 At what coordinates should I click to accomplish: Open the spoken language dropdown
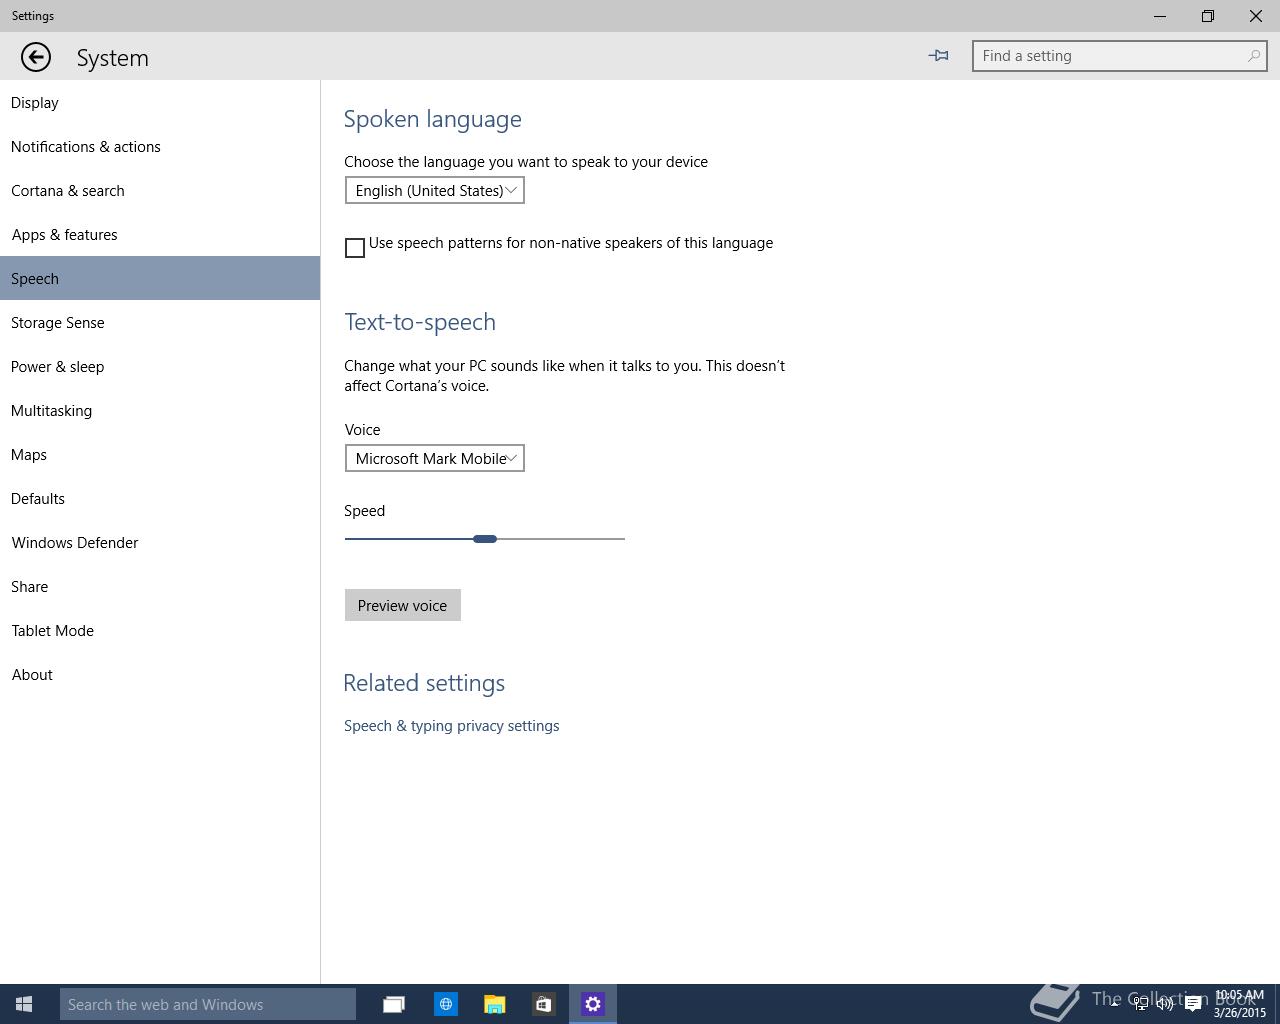(x=435, y=190)
